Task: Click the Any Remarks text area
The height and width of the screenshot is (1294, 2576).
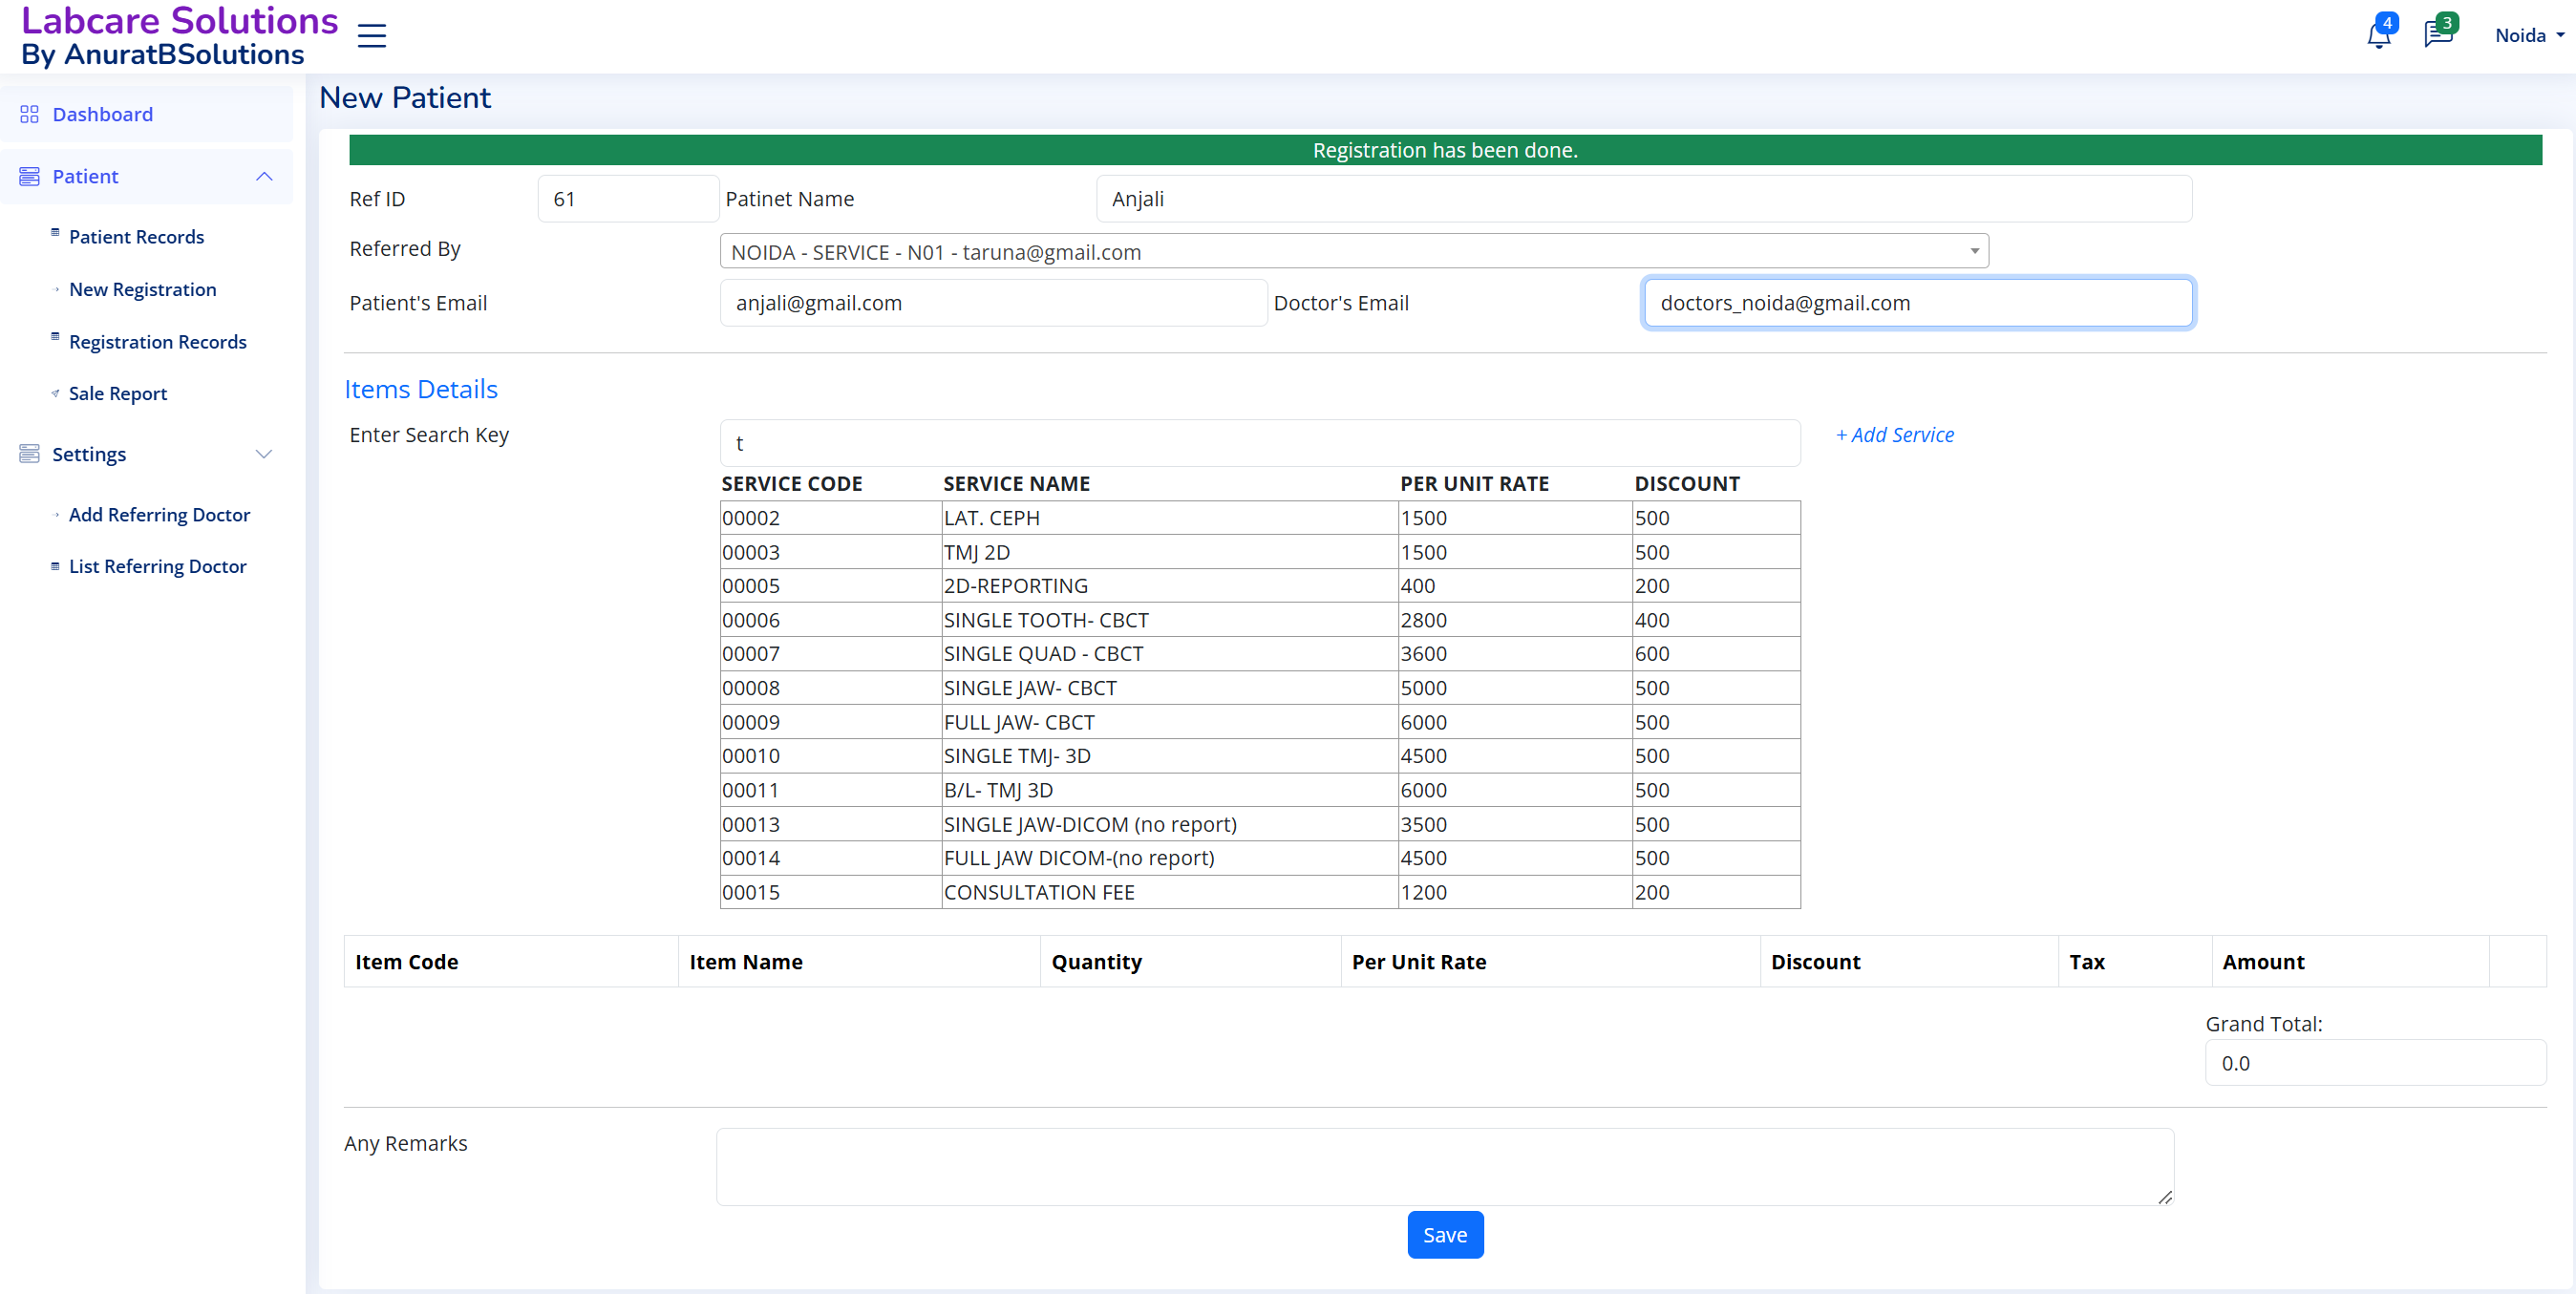Action: pyautogui.click(x=1444, y=1166)
